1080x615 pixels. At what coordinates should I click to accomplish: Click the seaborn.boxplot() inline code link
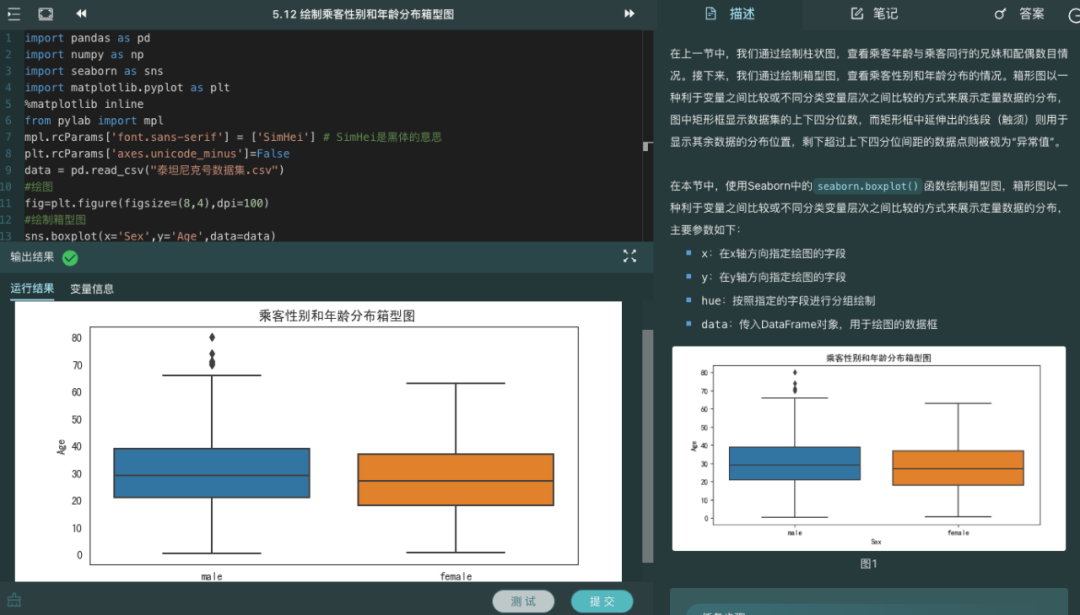[x=868, y=186]
